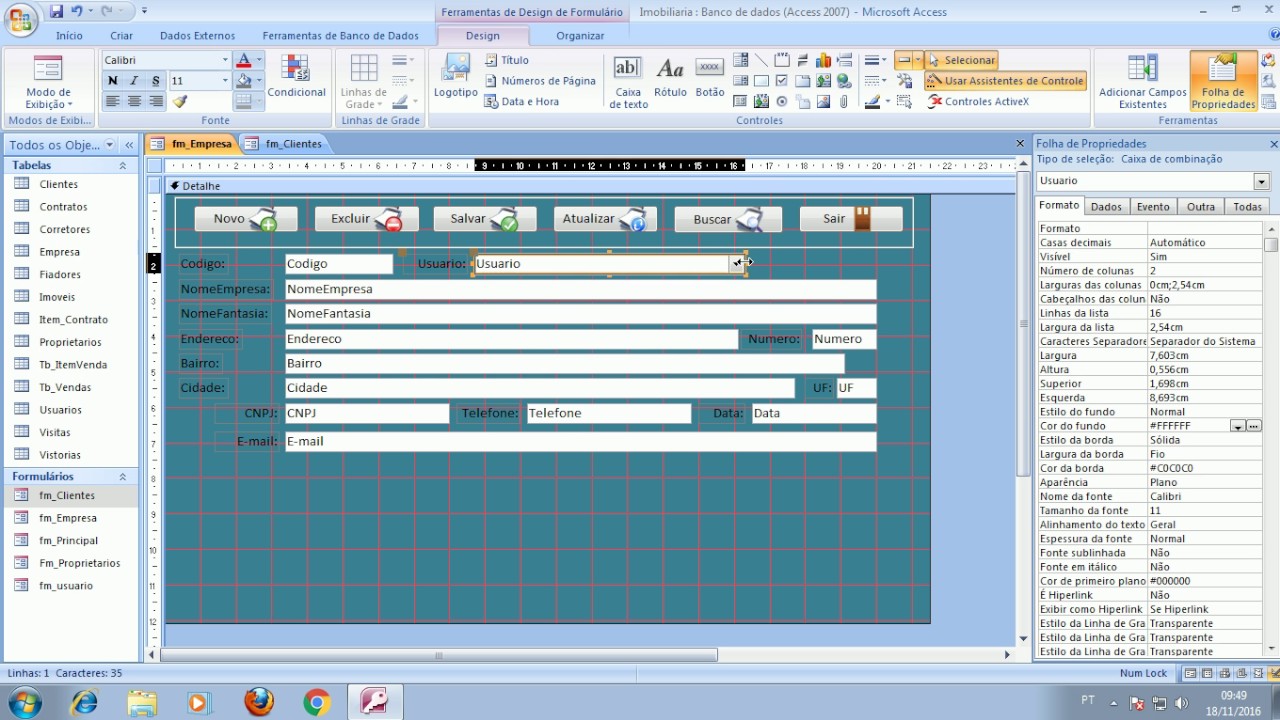Open the Dados Externos ribbon tab
The height and width of the screenshot is (720, 1280).
point(198,35)
